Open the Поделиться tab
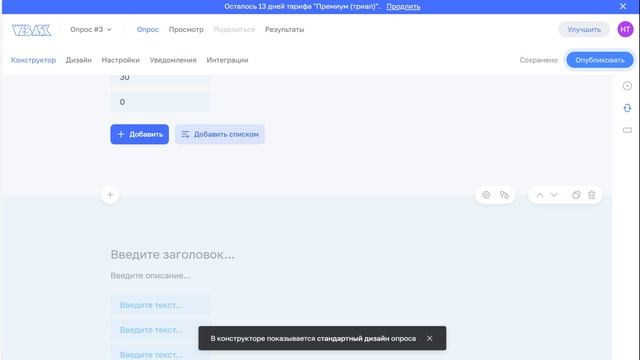The height and width of the screenshot is (360, 640). coord(234,29)
